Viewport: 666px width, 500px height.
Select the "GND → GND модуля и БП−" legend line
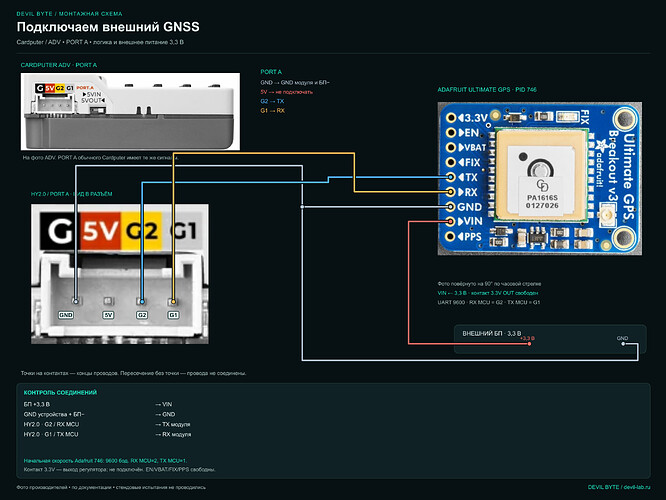pos(295,82)
